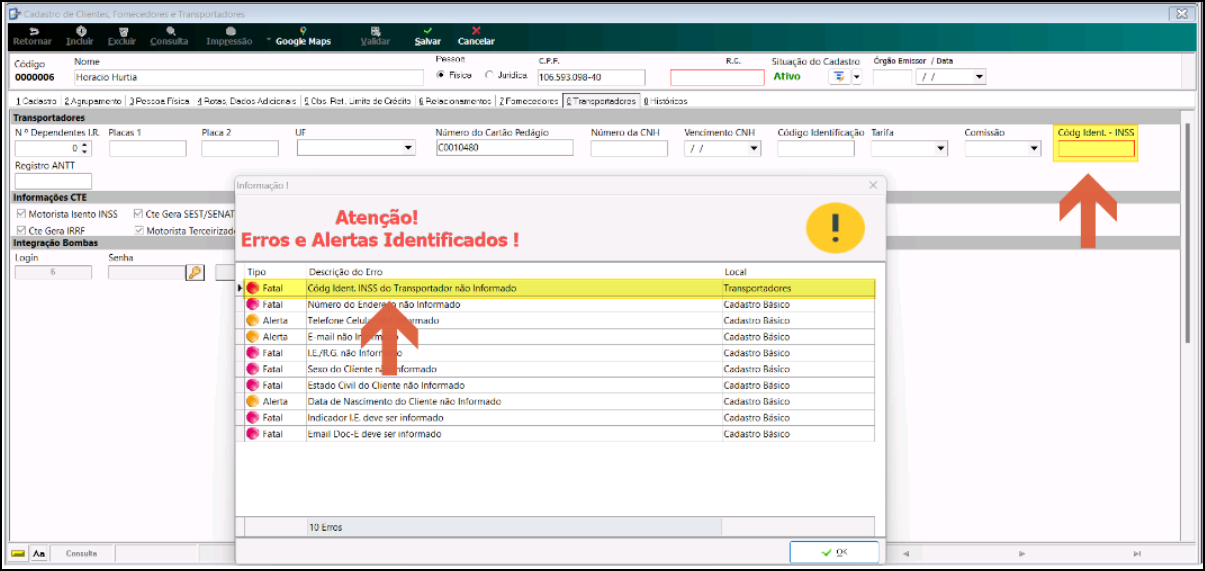Image resolution: width=1205 pixels, height=571 pixels.
Task: Save record with Salvar button
Action: 427,36
